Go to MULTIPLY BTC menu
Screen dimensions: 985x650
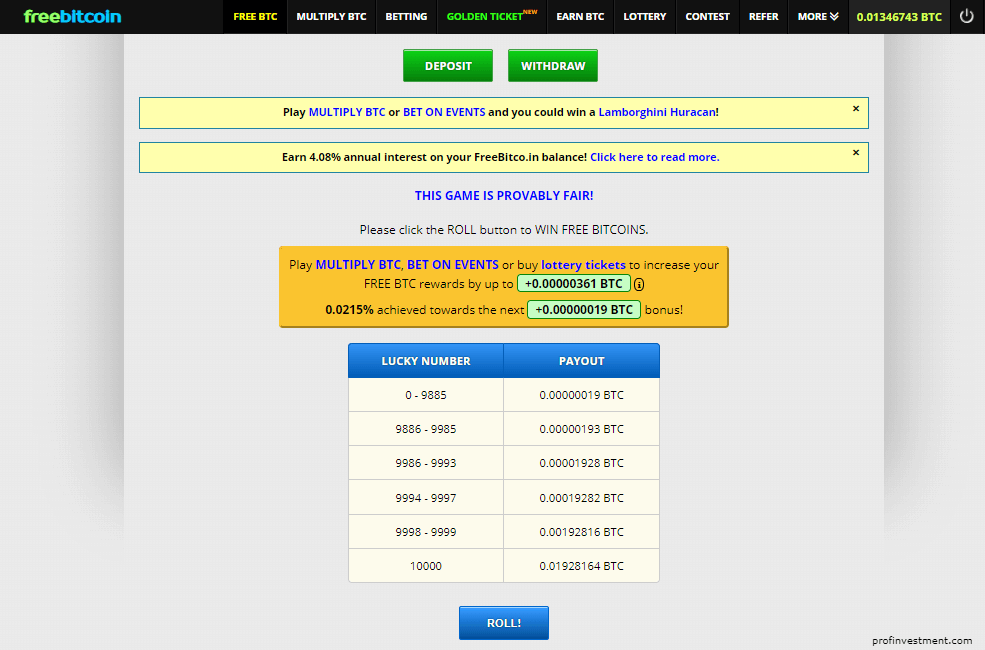[x=331, y=16]
